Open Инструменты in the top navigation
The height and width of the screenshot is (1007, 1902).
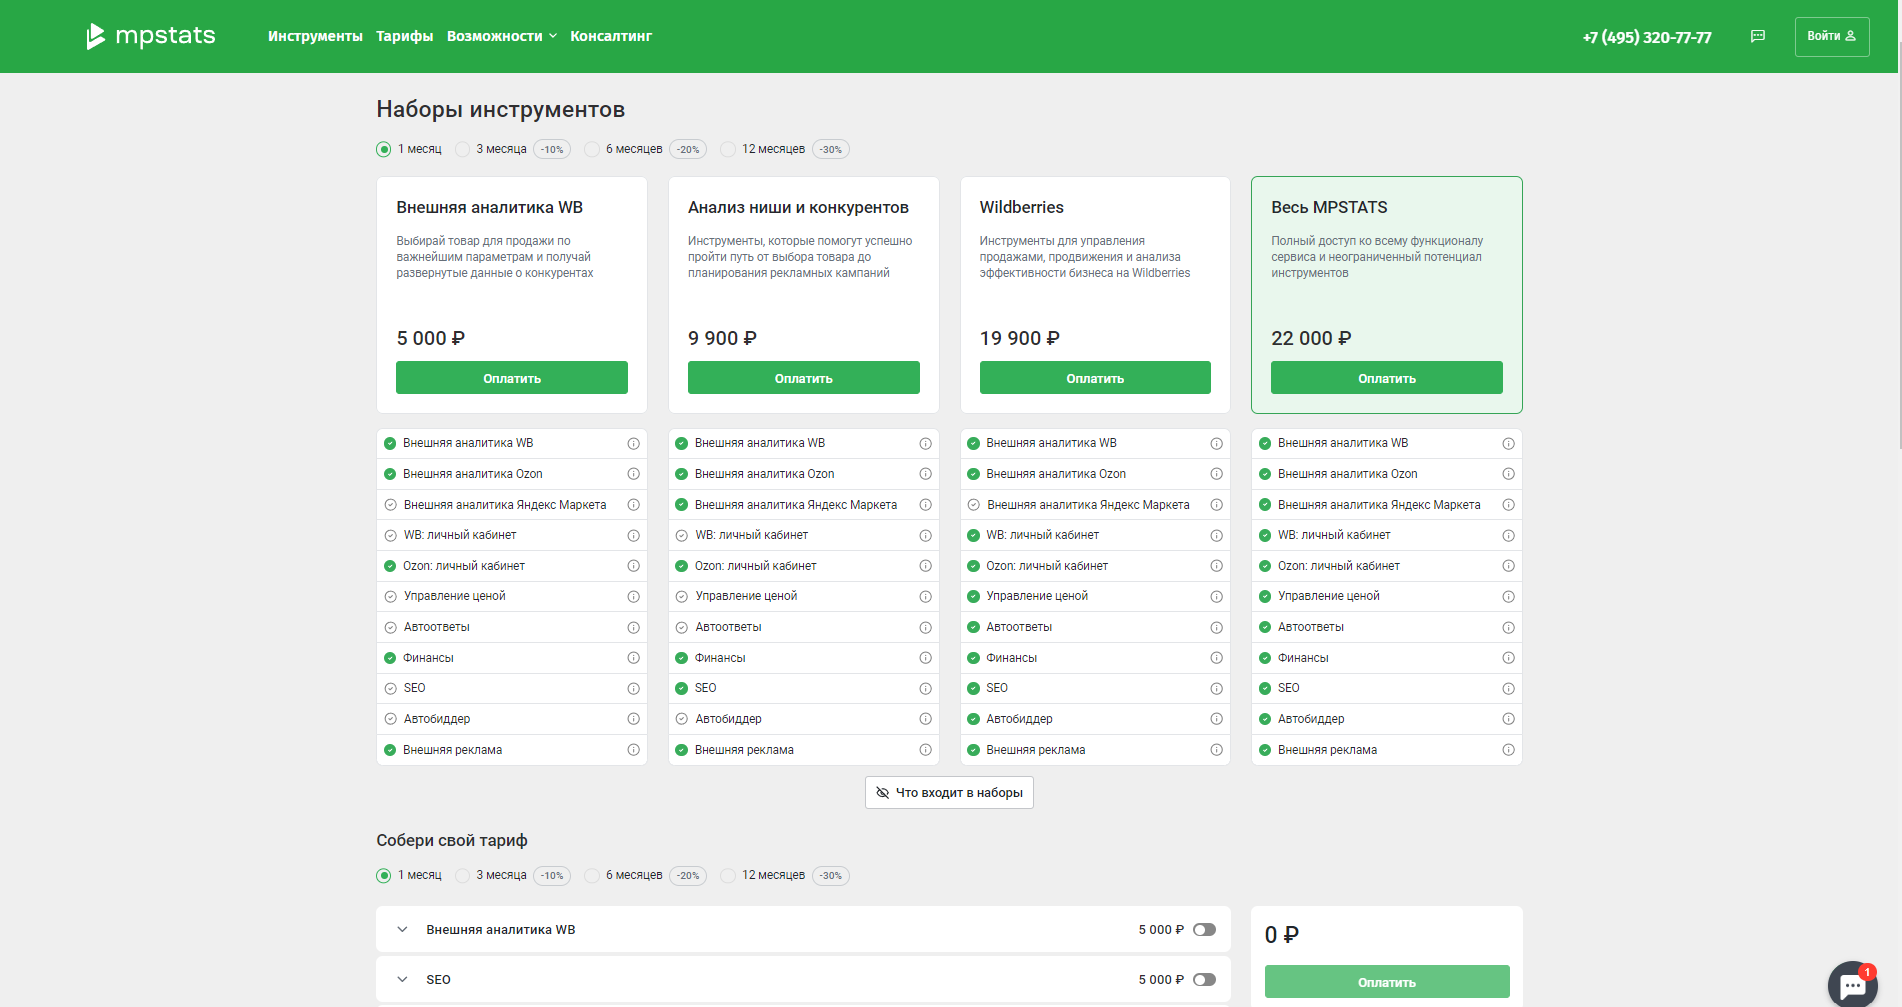315,36
